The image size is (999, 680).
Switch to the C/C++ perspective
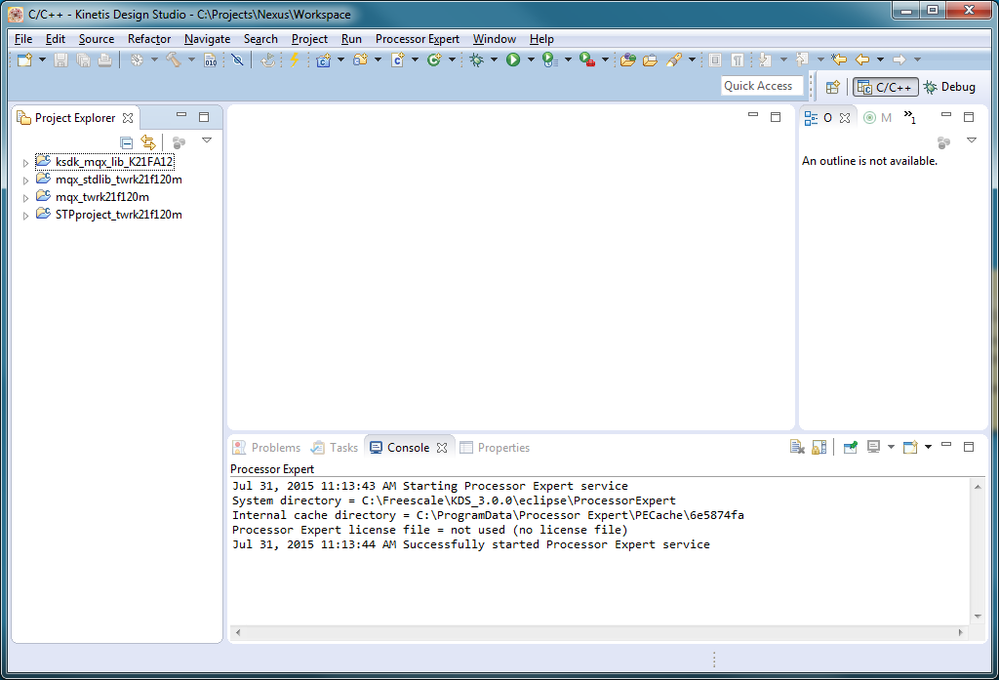click(886, 87)
